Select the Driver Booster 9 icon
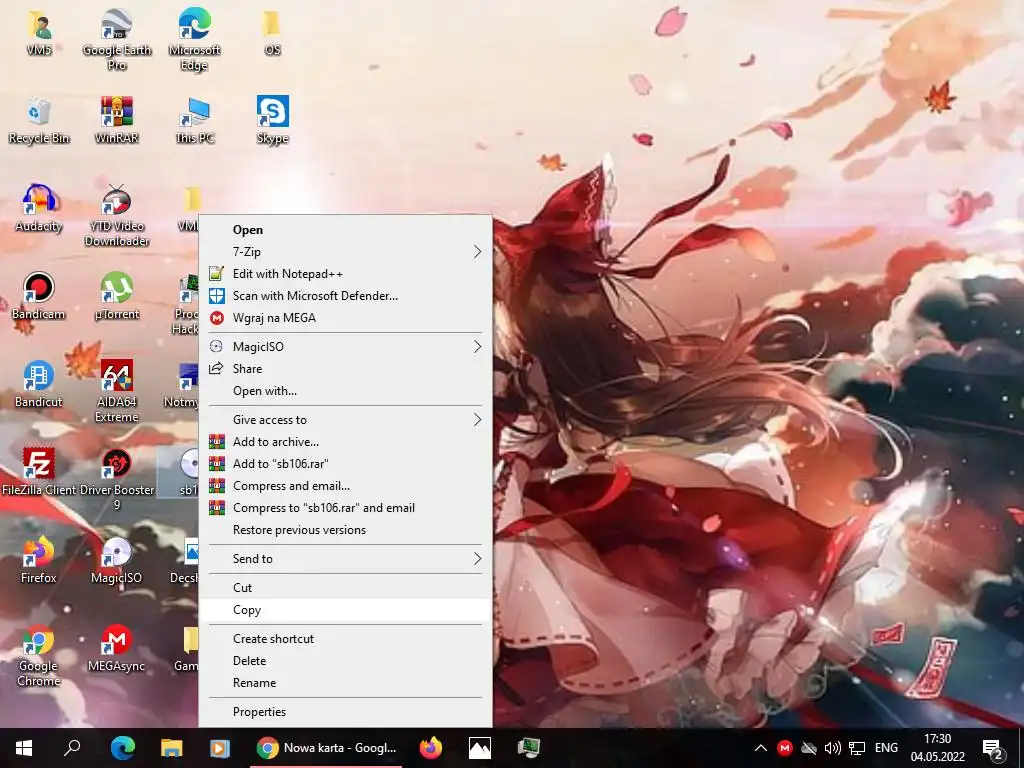 coord(117,479)
